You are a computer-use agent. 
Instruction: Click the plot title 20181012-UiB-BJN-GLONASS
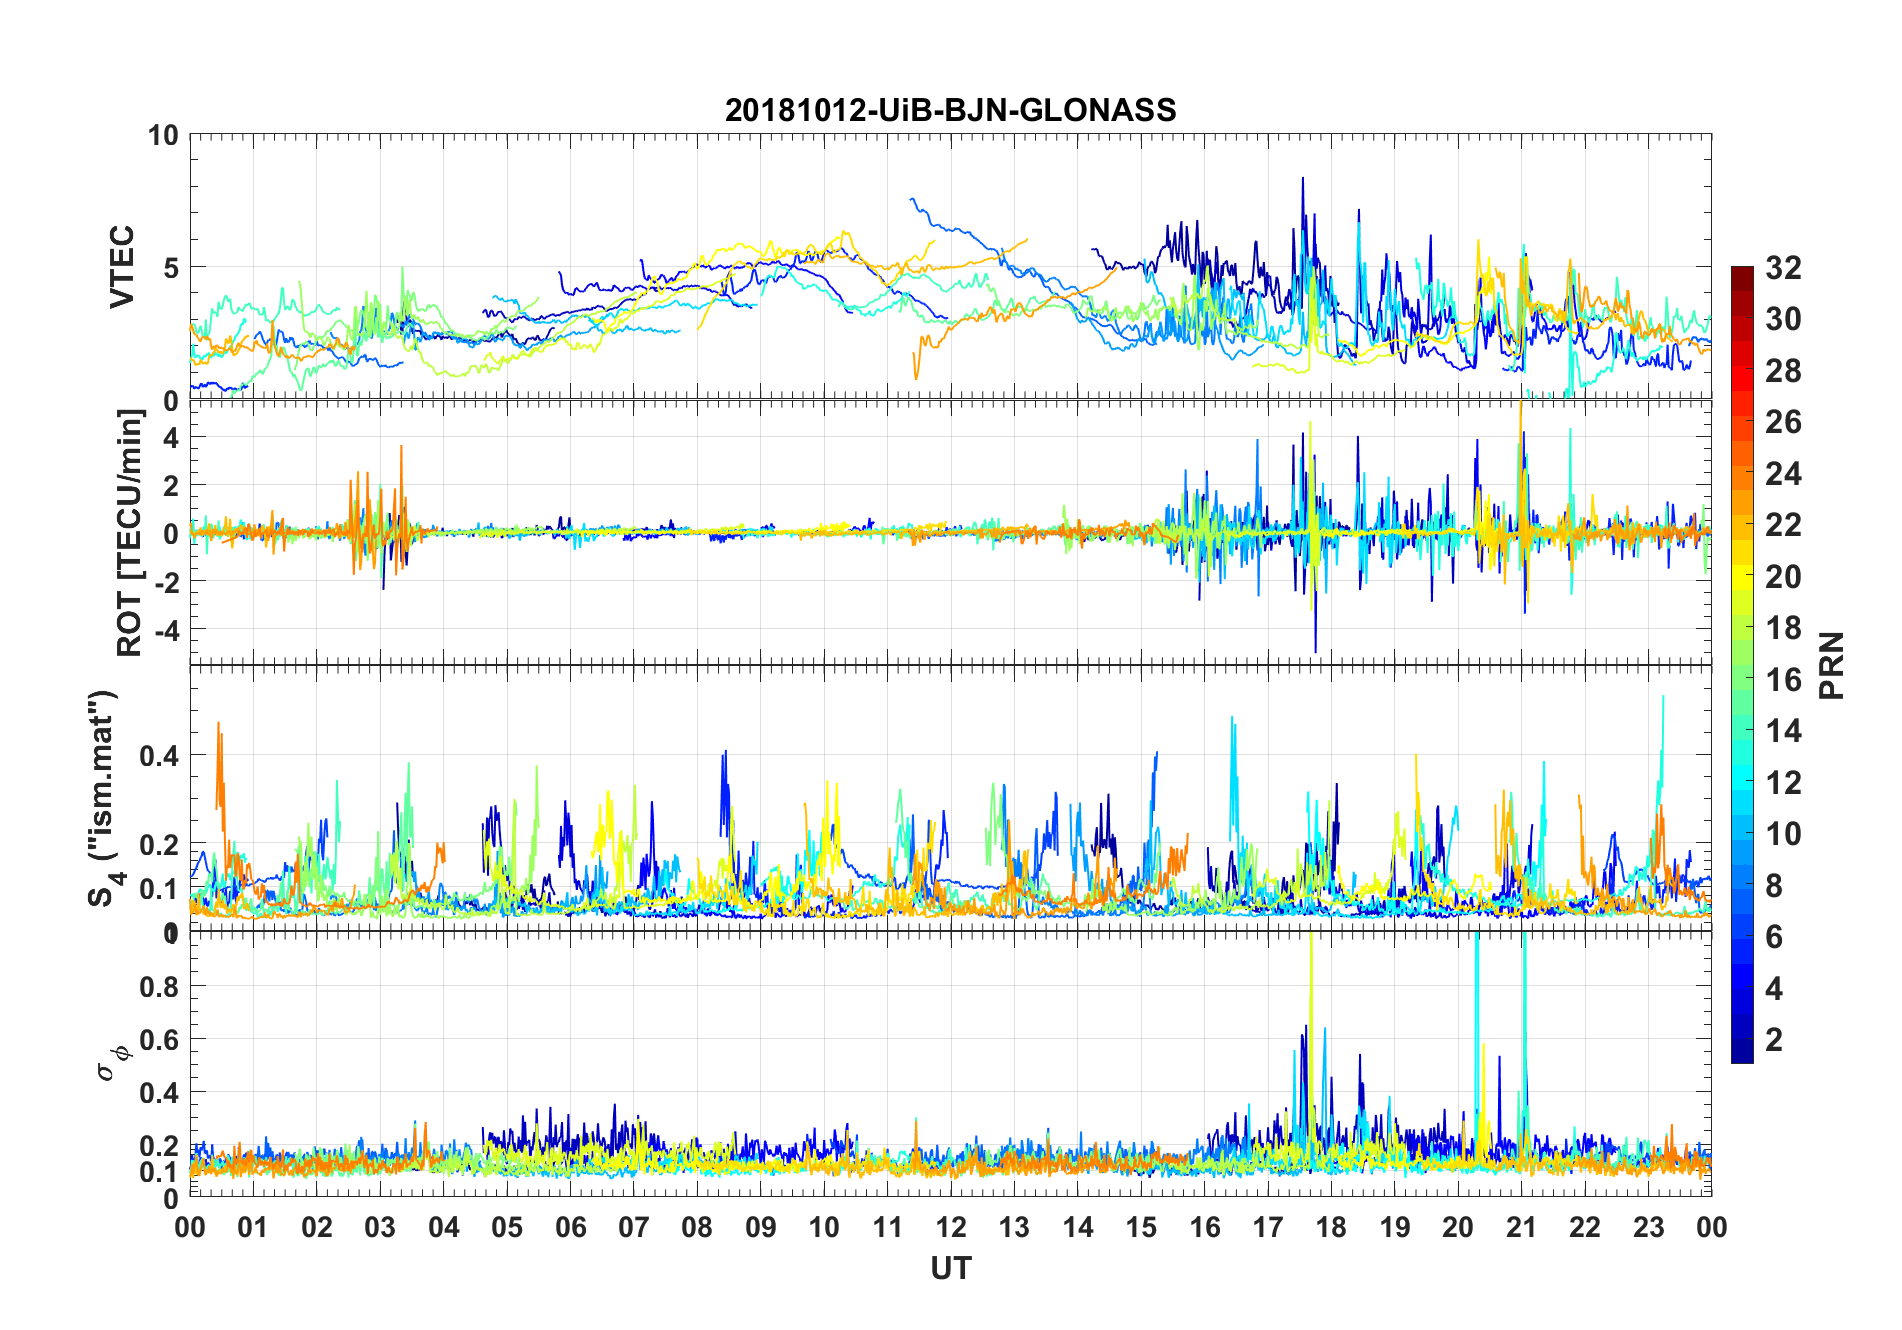(x=950, y=110)
